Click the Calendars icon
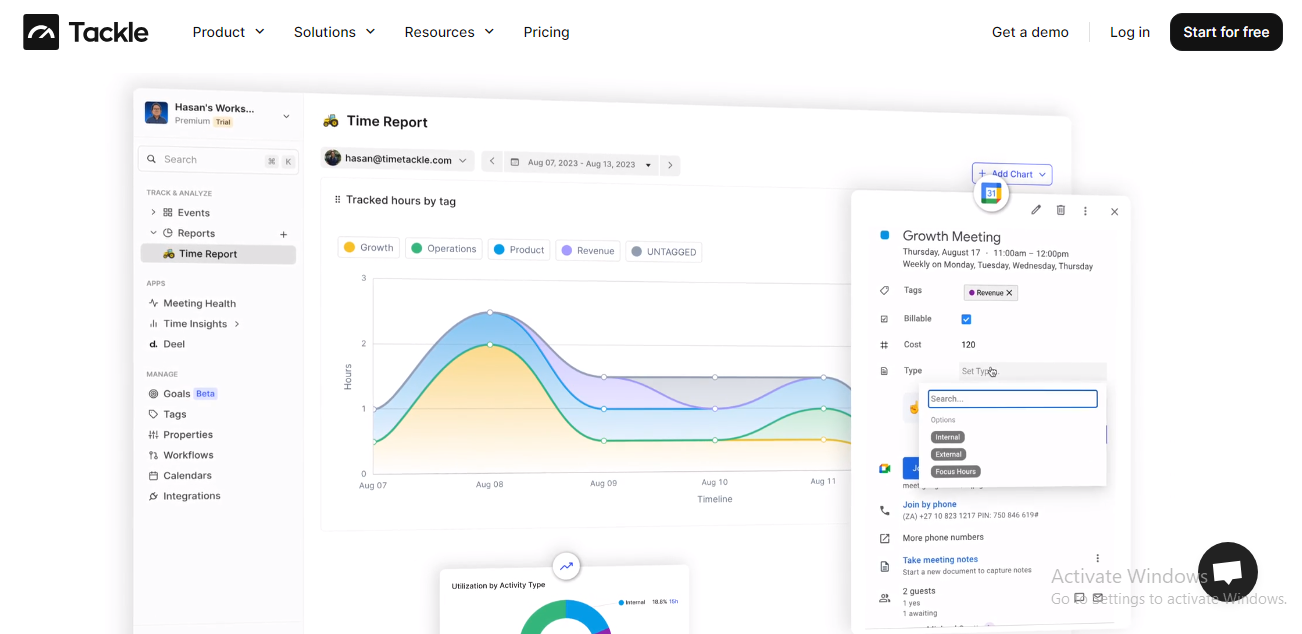The image size is (1302, 634). coord(153,476)
